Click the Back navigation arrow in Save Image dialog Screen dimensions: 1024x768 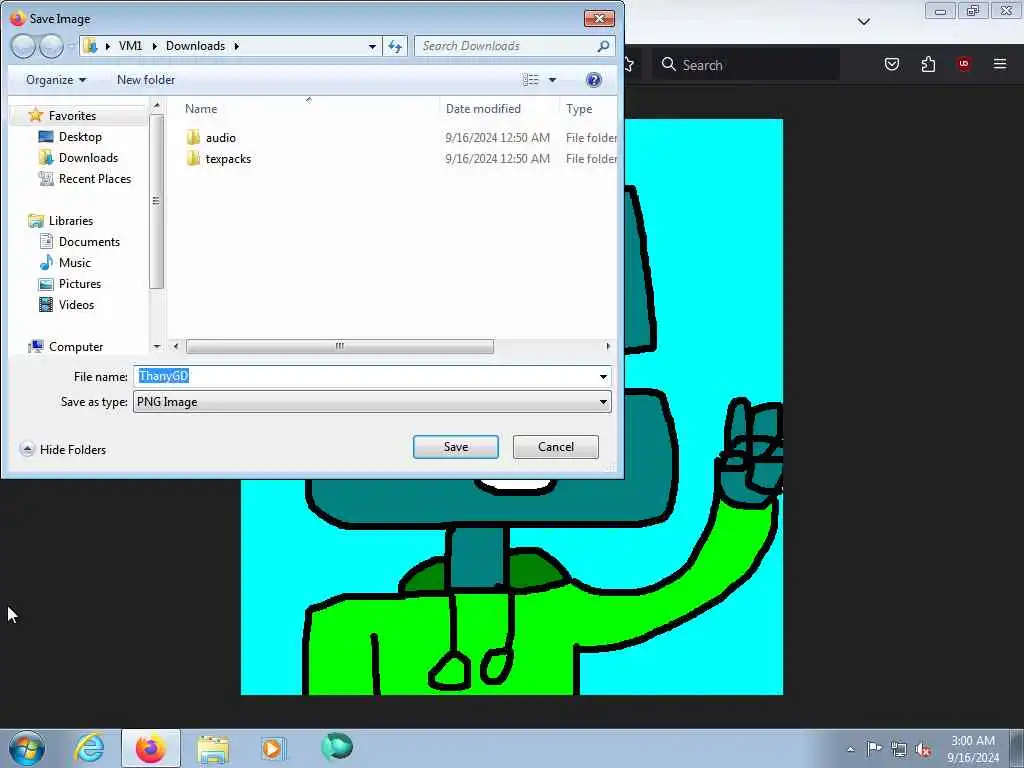coord(23,46)
